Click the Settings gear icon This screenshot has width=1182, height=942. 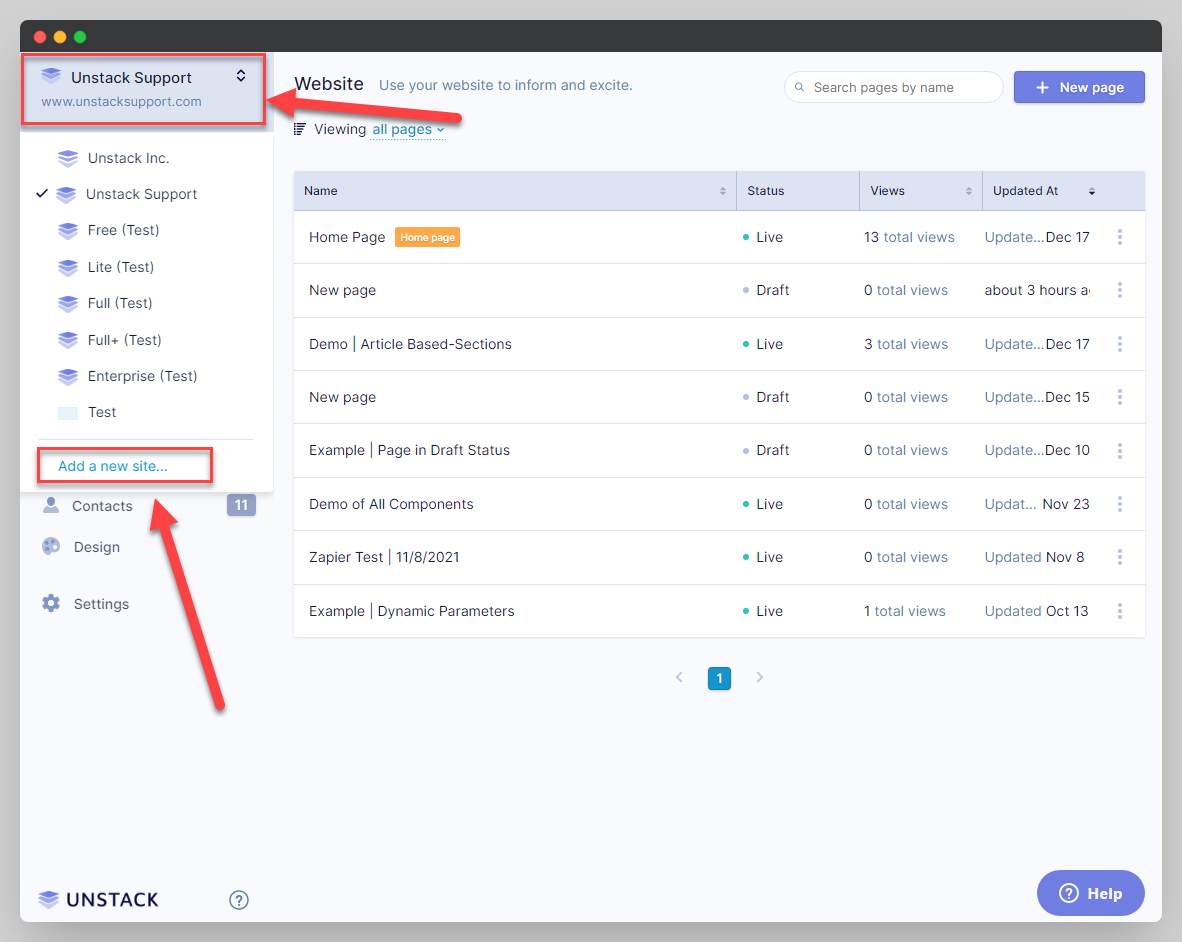(x=51, y=603)
